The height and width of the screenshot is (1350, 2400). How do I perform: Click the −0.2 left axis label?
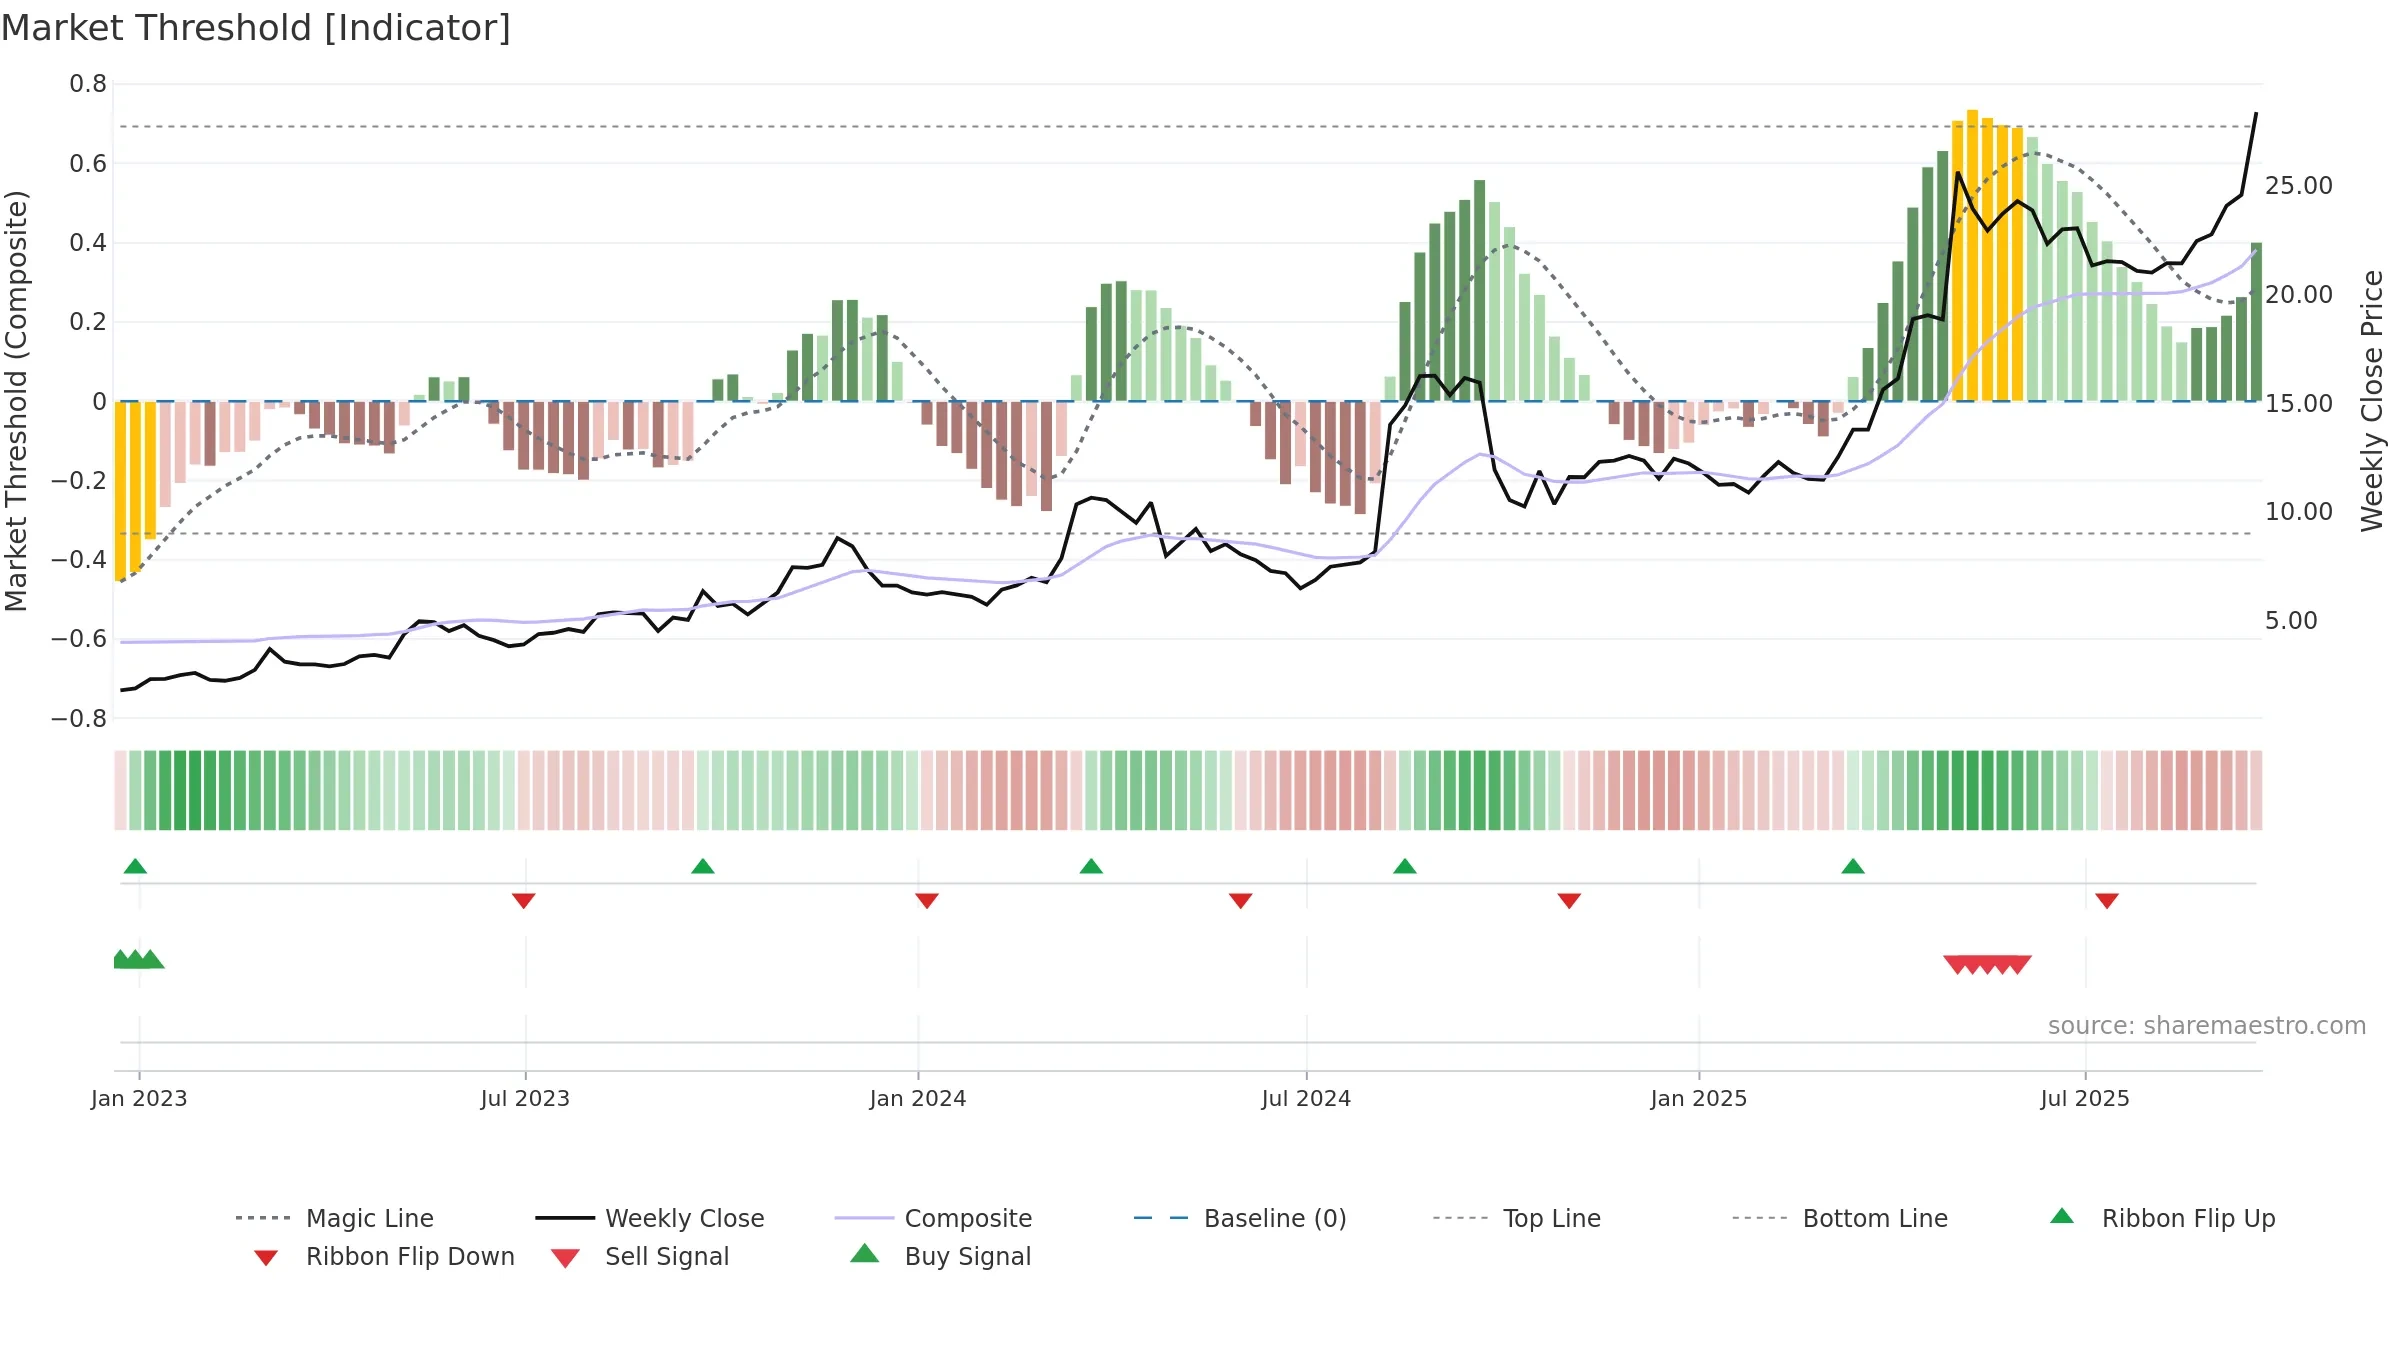point(79,480)
